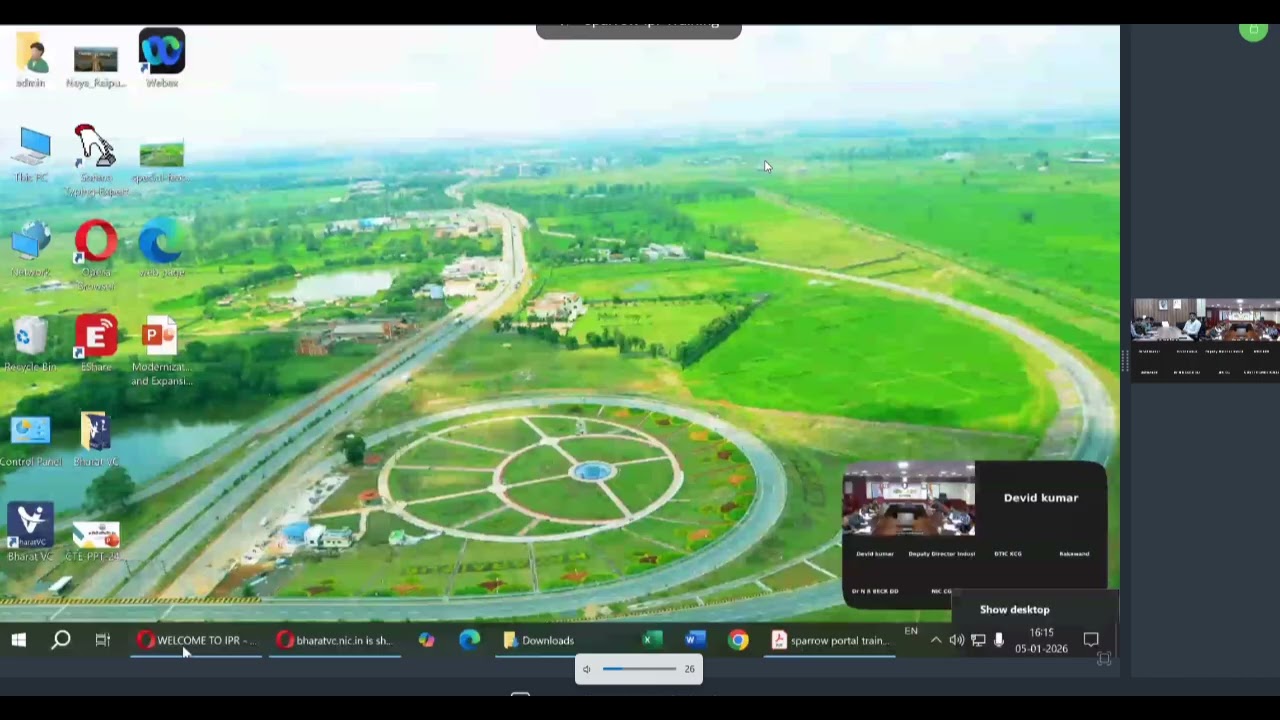Launch the Soni typing tutor shortcut
The image size is (1280, 720).
[x=96, y=160]
